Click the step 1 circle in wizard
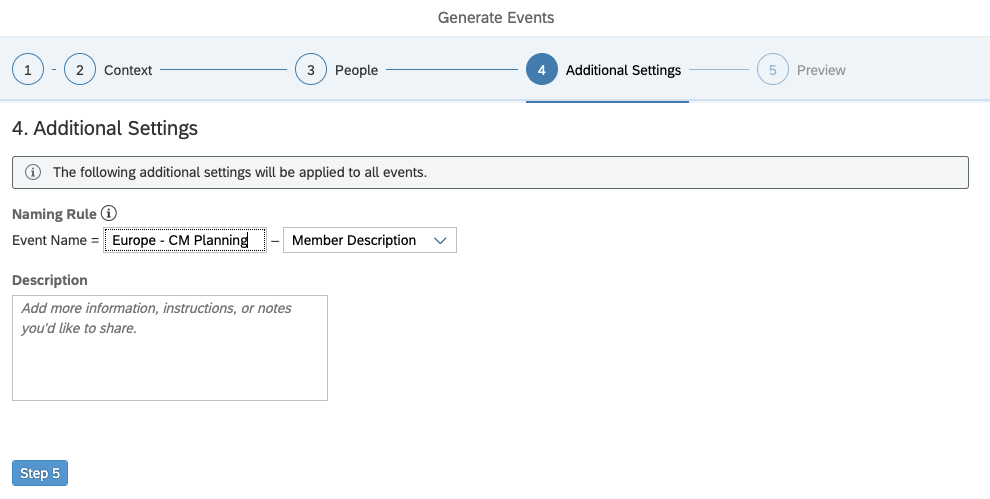Image resolution: width=990 pixels, height=499 pixels. click(28, 69)
